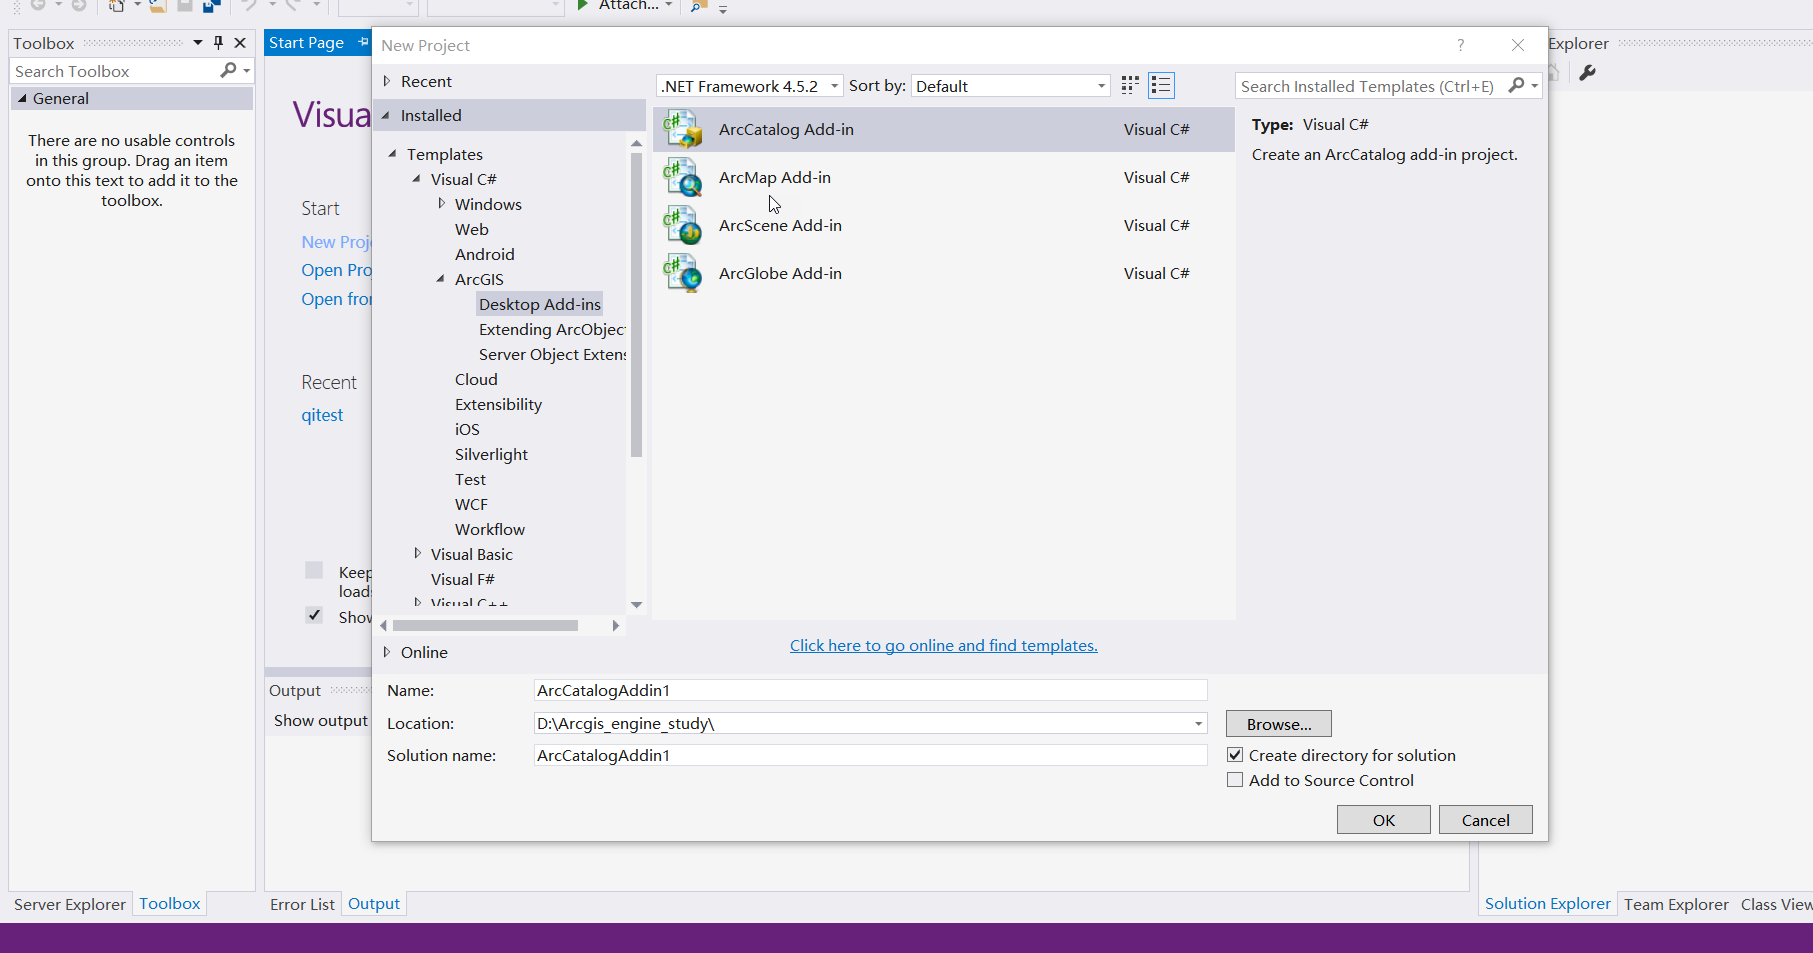The image size is (1813, 953).
Task: Select the ArcGlobe Add-in template icon
Action: pos(683,272)
